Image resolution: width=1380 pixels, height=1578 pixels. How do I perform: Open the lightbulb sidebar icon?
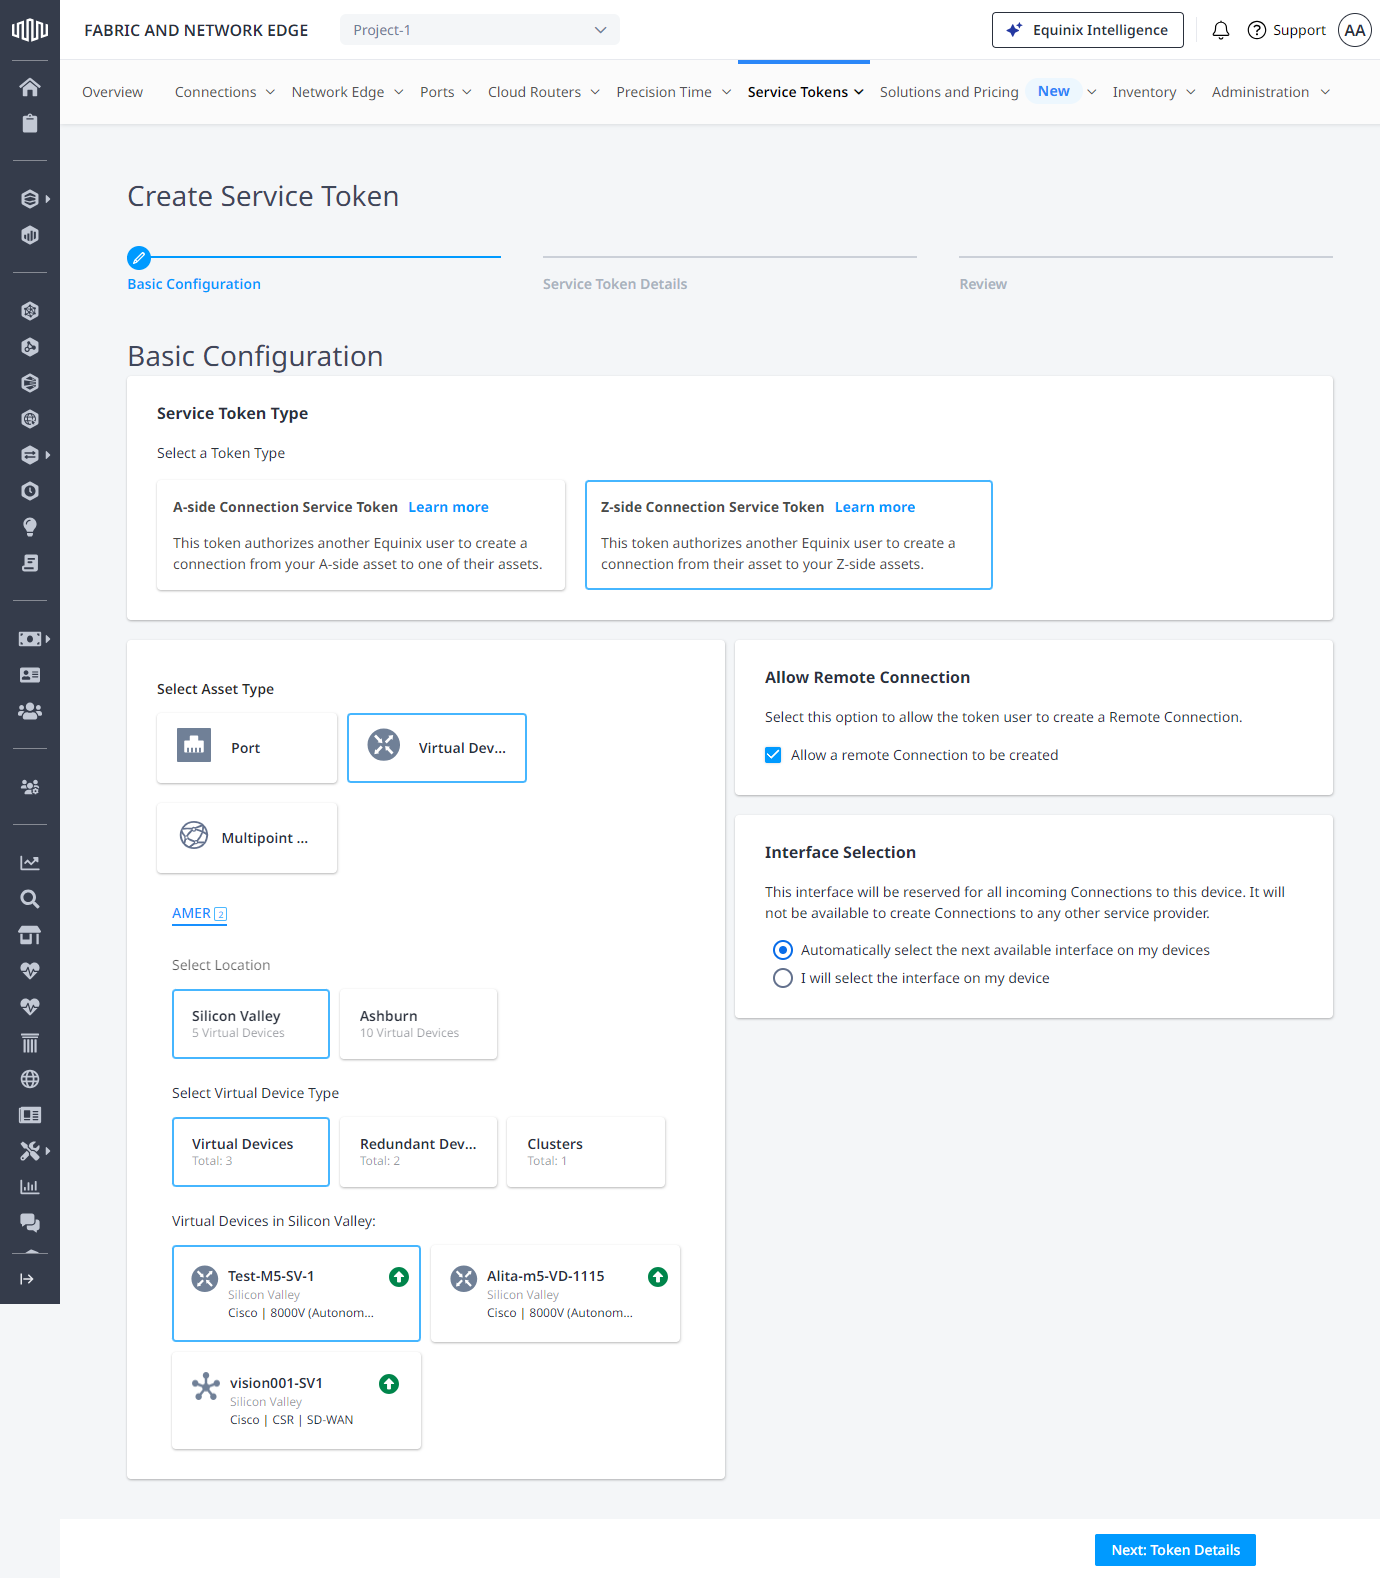30,527
